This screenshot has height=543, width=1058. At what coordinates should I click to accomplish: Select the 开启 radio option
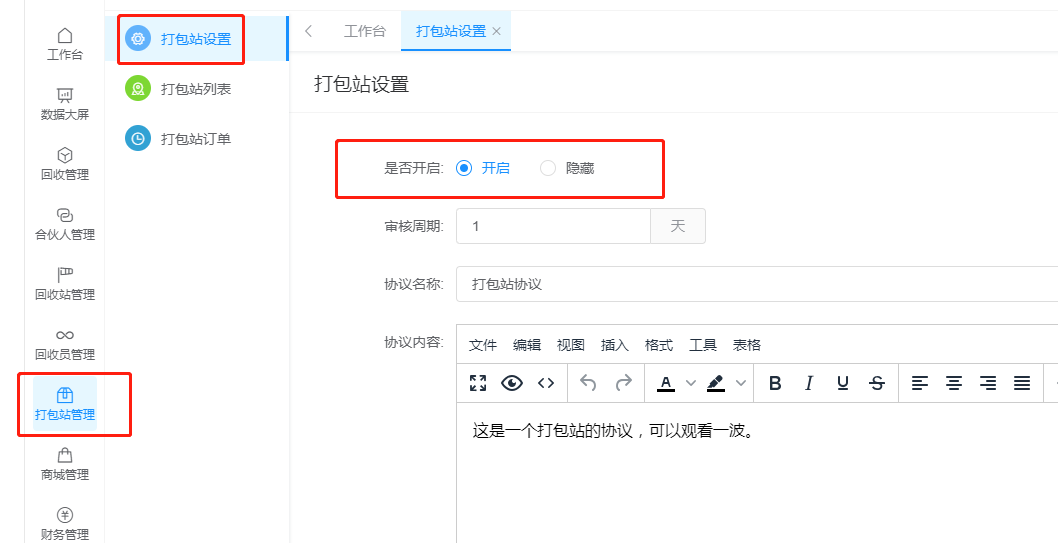(483, 169)
